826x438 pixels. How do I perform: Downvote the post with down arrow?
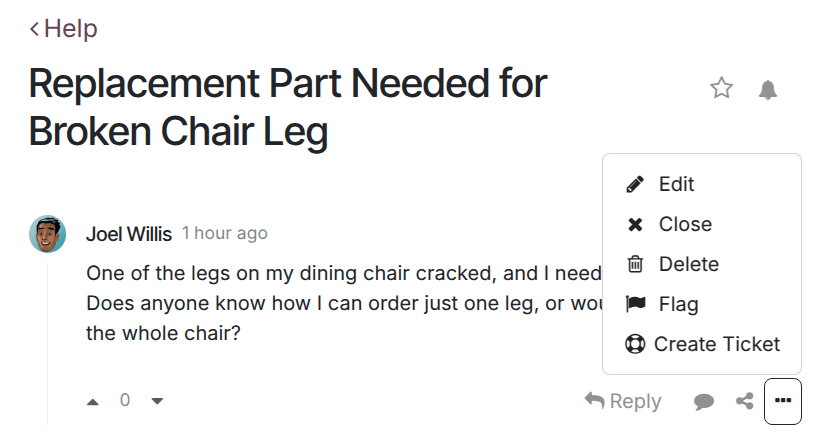[157, 402]
